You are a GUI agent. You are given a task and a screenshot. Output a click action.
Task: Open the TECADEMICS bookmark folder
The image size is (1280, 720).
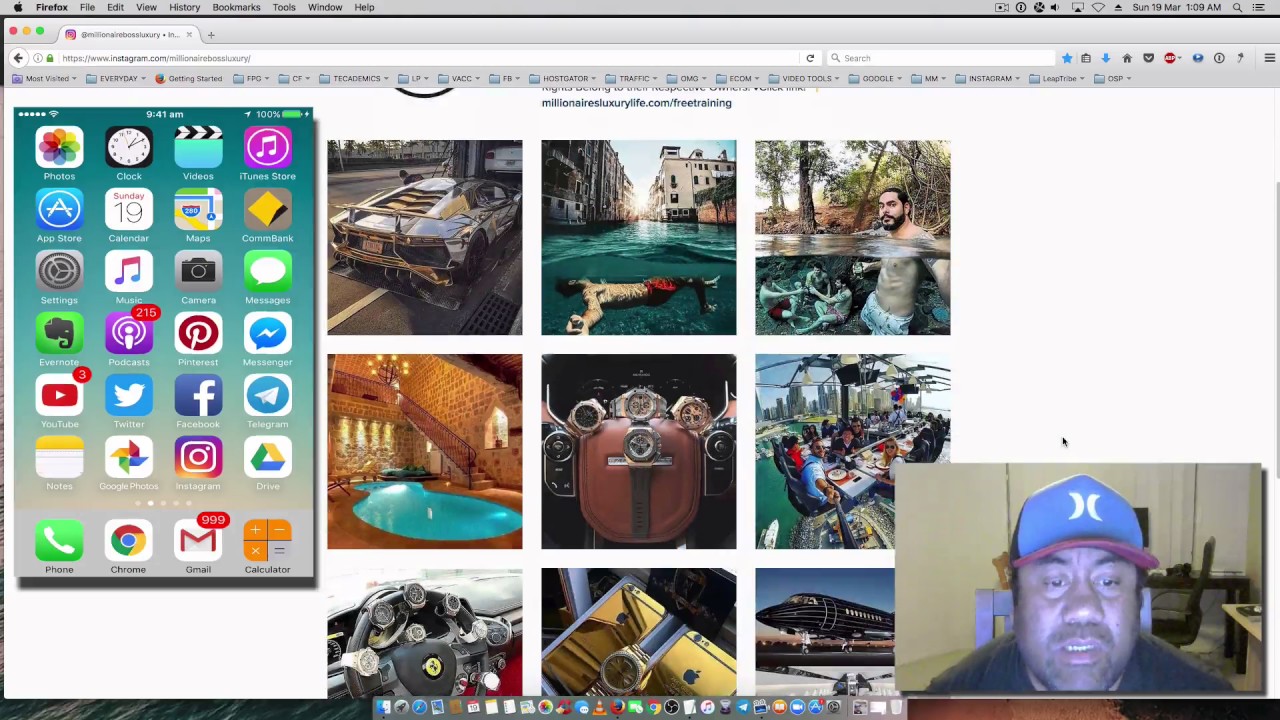coord(355,79)
